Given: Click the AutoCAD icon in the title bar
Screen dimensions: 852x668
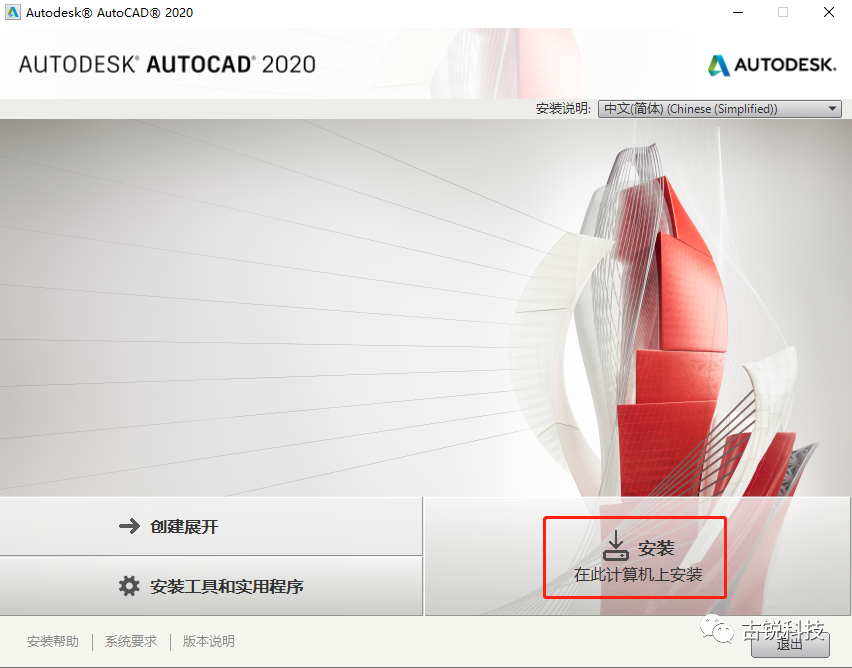Looking at the screenshot, I should coord(12,12).
